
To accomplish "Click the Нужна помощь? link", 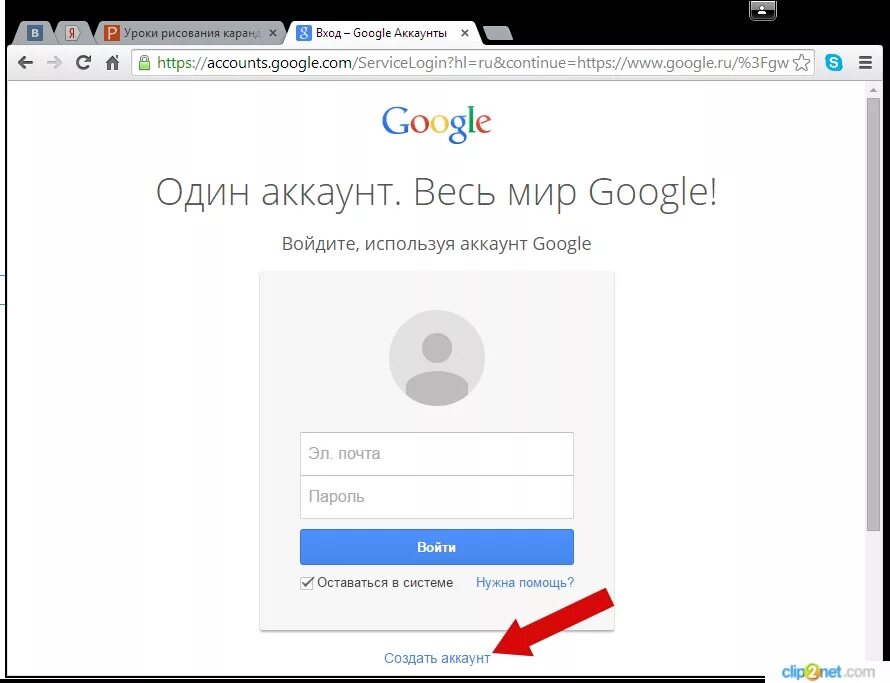I will point(524,582).
